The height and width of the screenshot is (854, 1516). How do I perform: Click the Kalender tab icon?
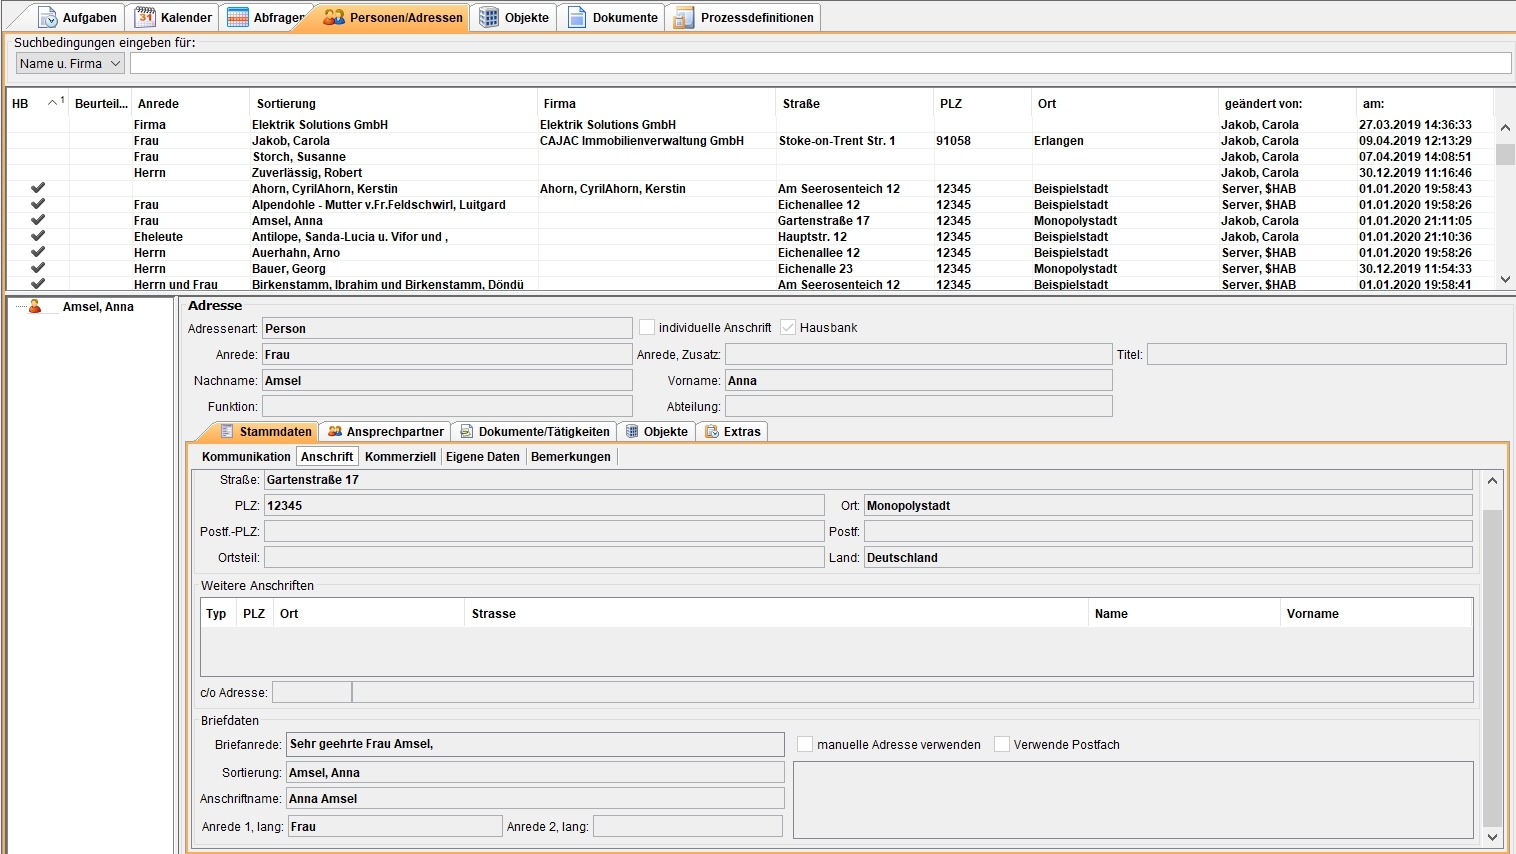point(145,17)
